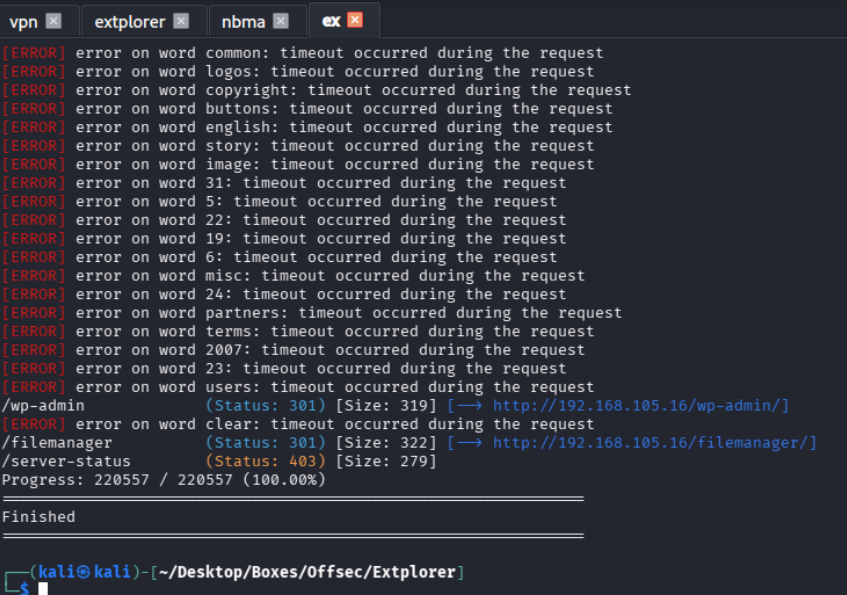The image size is (847, 595).
Task: Click the Progress 100.00% line
Action: pos(164,480)
